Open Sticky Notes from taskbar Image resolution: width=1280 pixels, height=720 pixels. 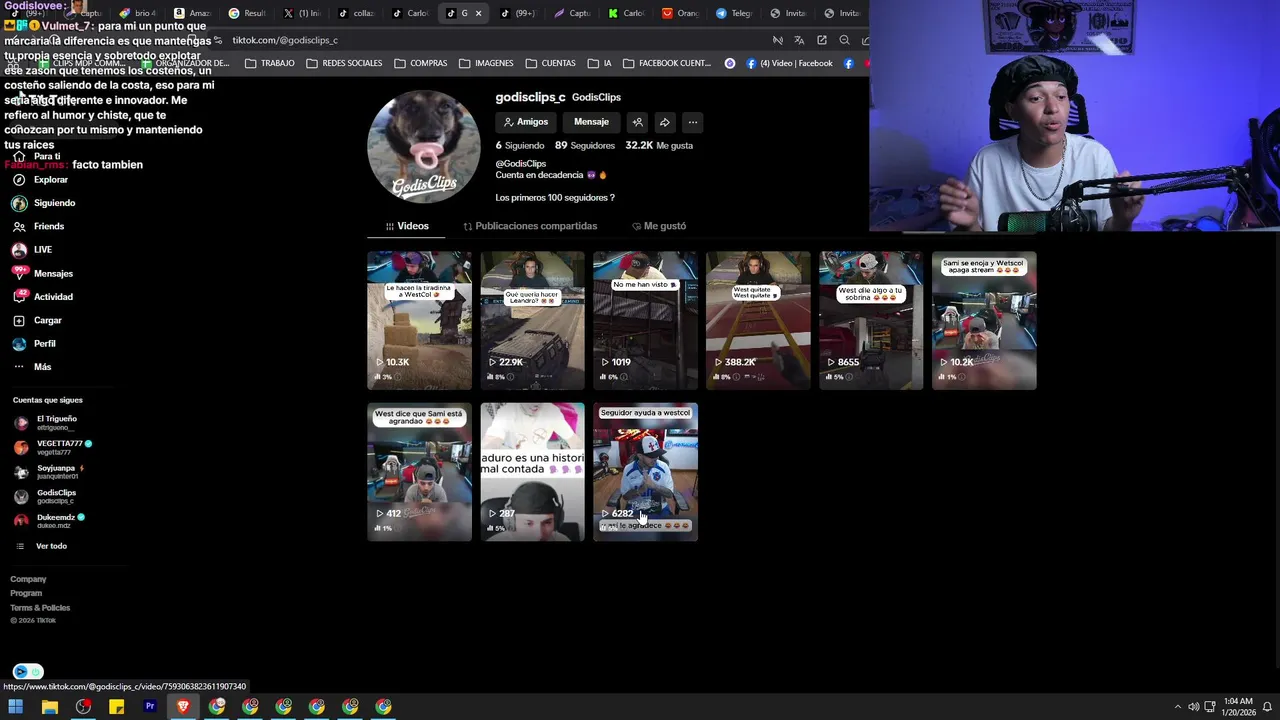point(116,706)
